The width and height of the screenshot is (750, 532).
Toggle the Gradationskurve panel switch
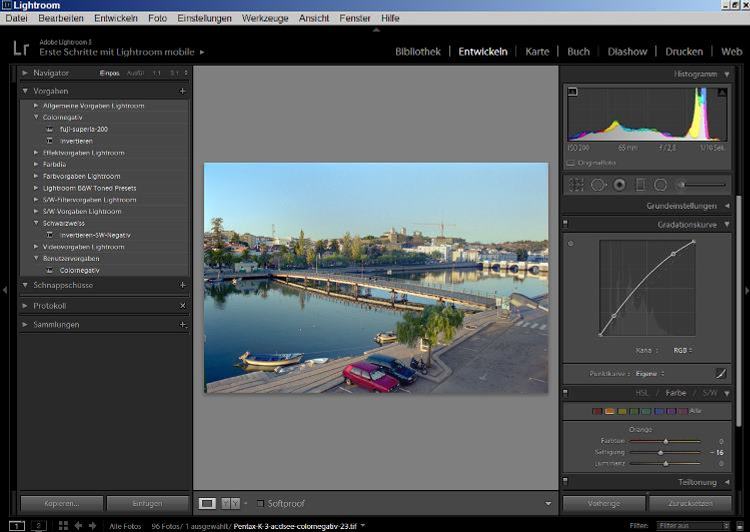pos(566,225)
